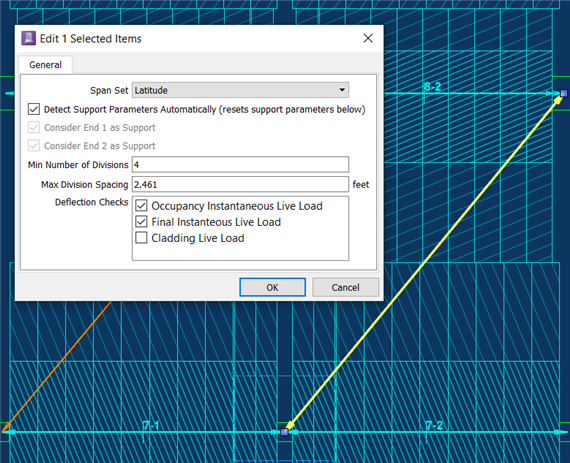
Task: Confirm with the OK button
Action: [x=272, y=287]
